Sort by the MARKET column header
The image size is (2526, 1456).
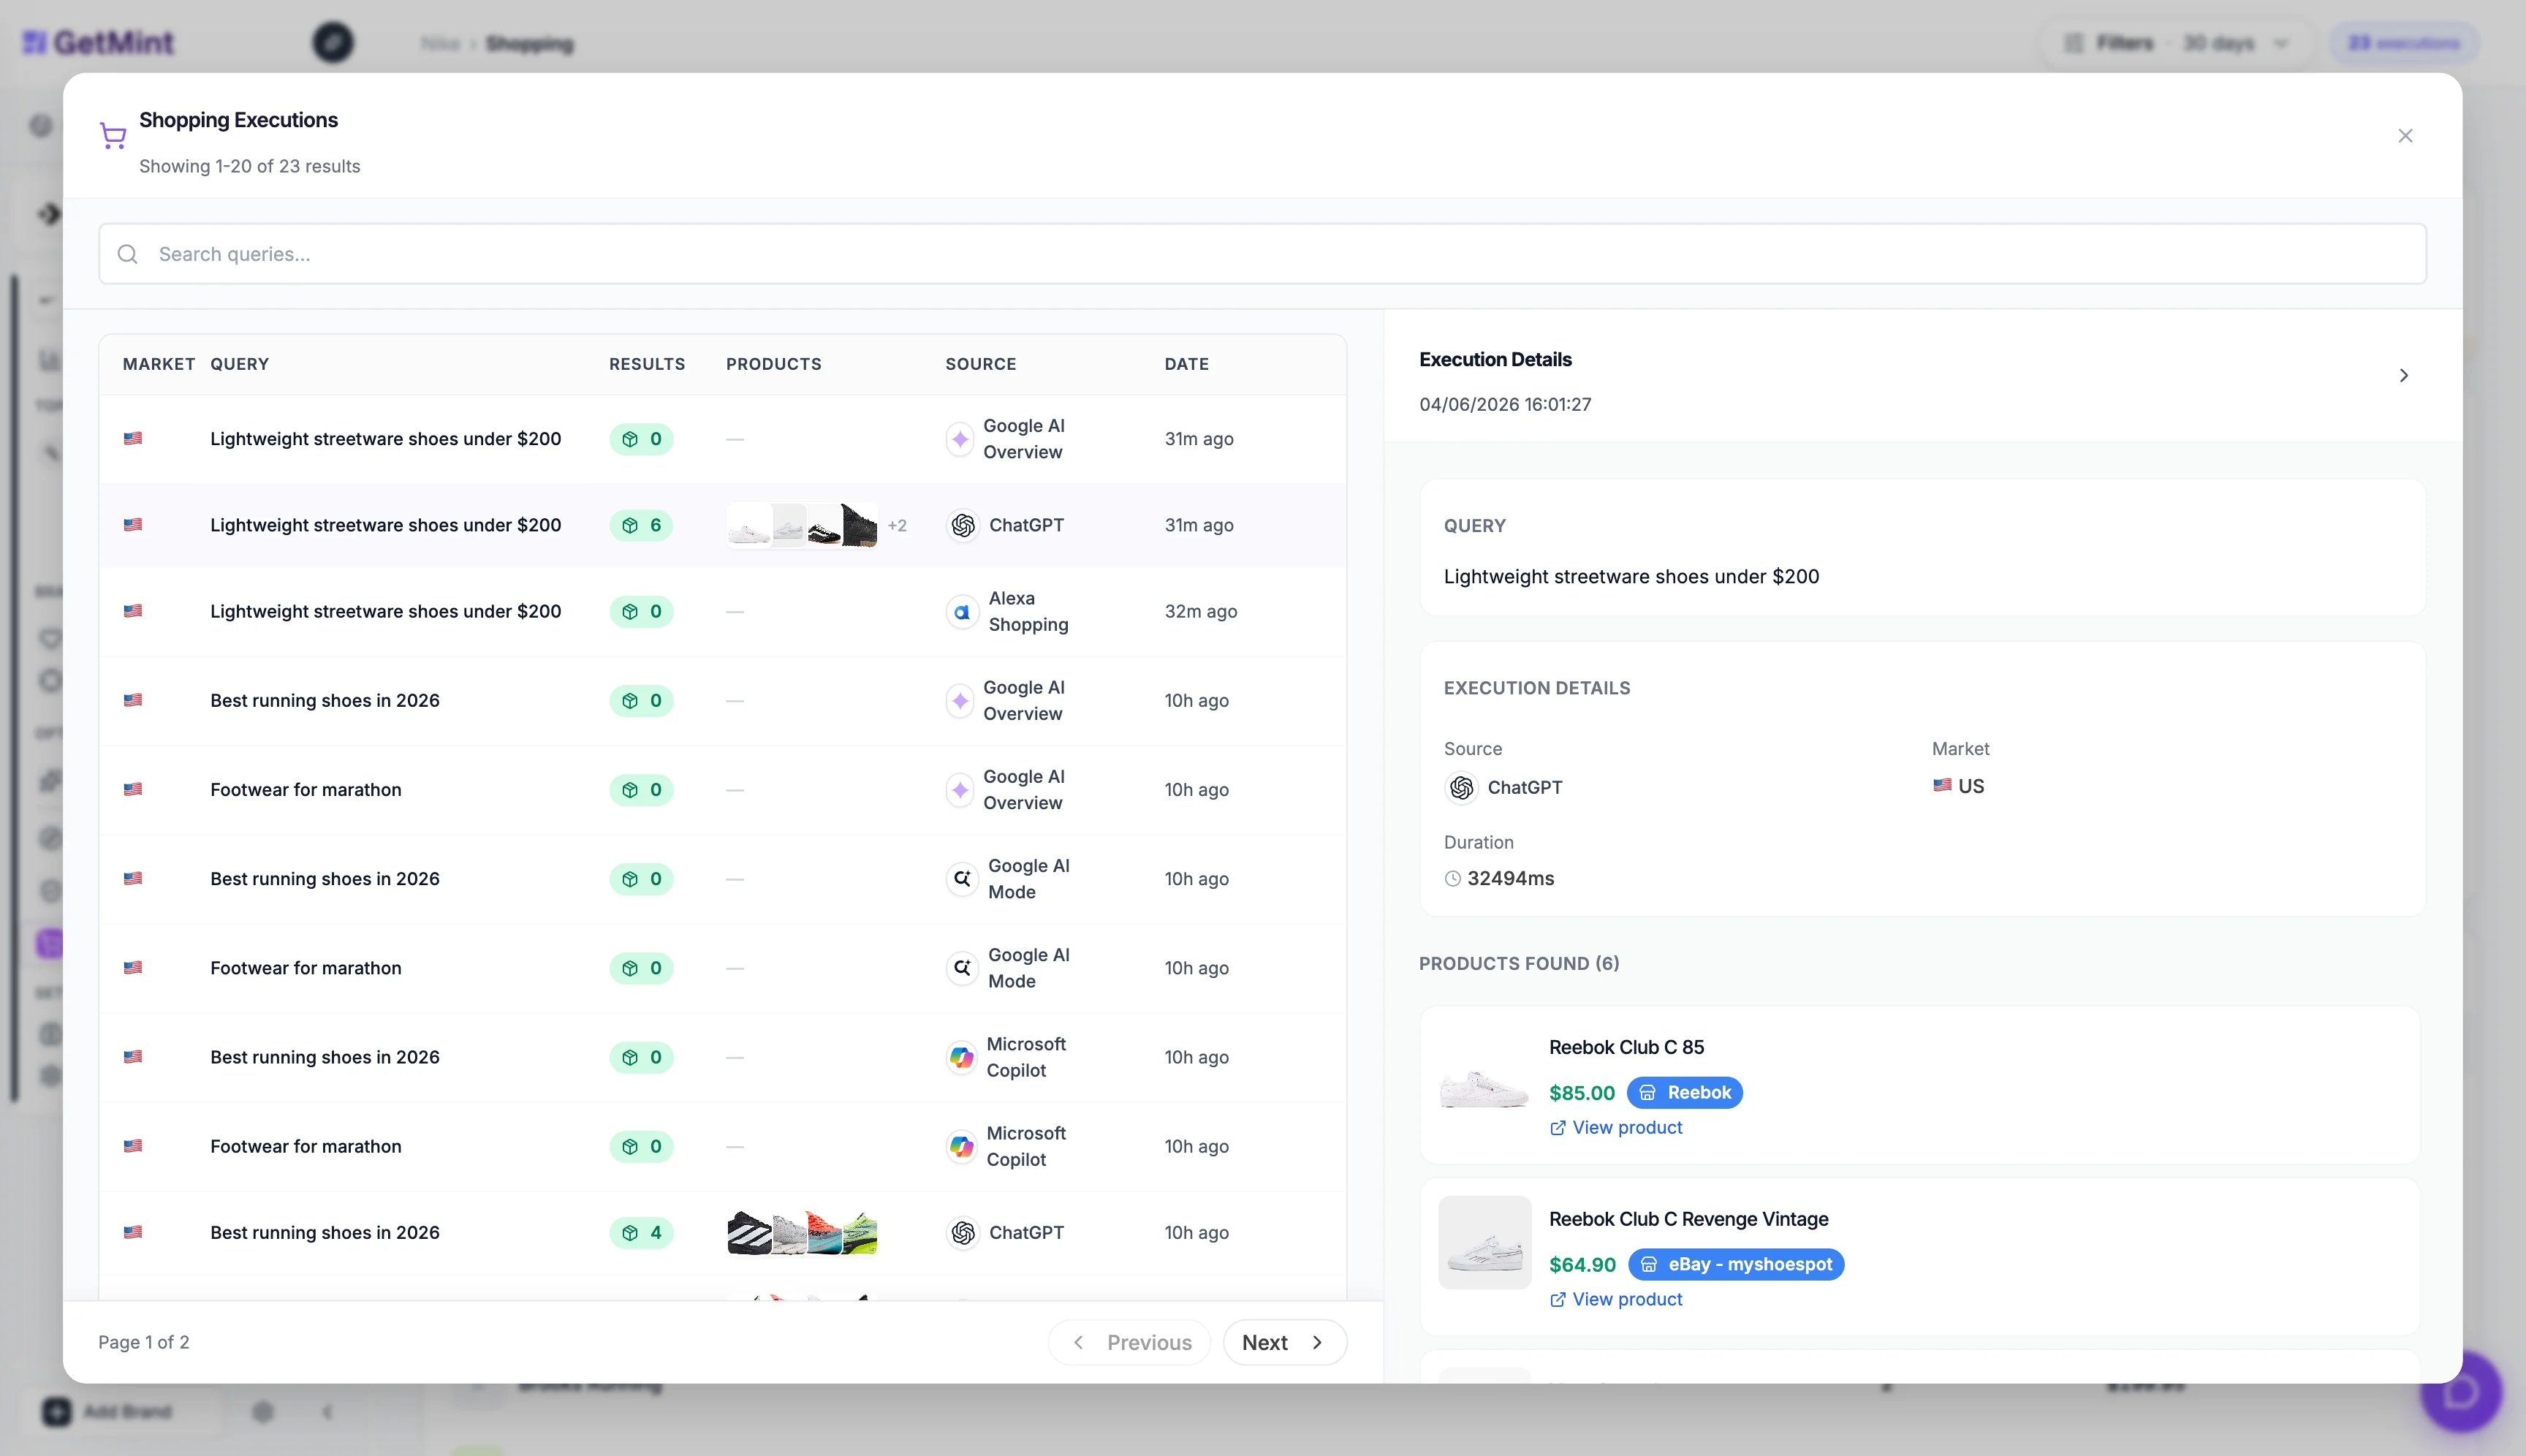(x=159, y=364)
